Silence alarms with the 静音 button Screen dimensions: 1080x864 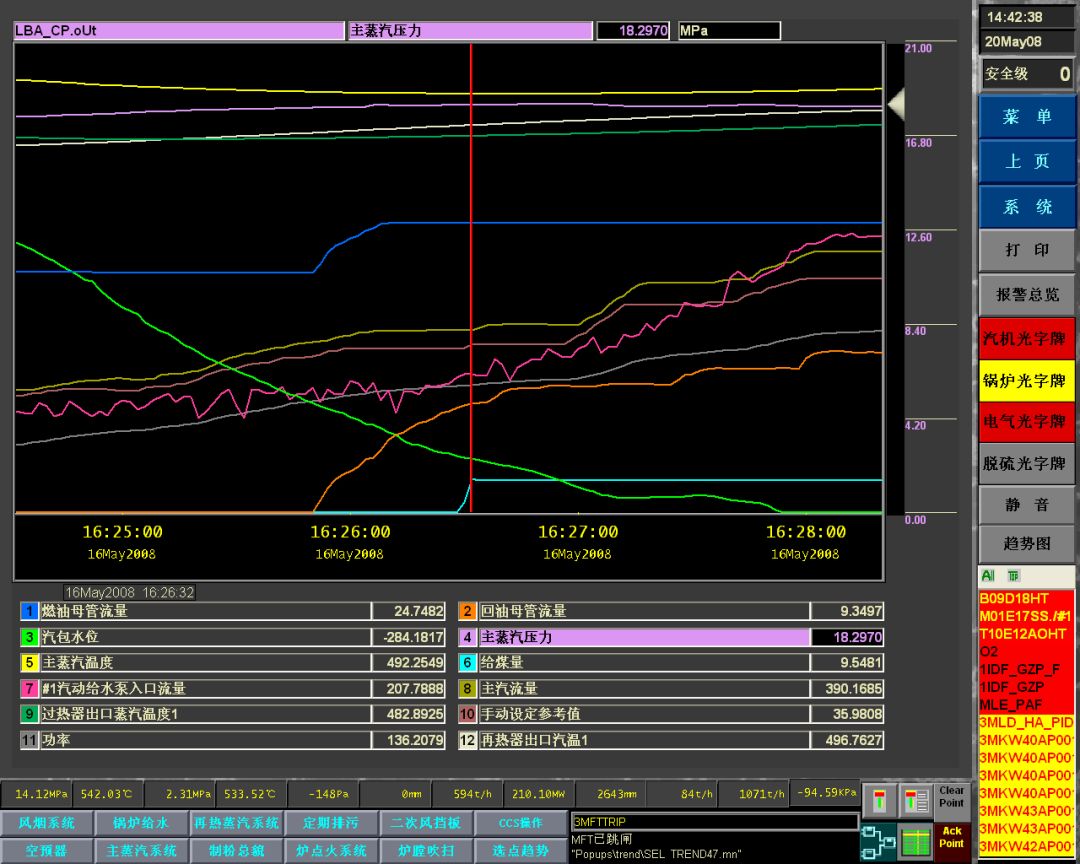coord(1026,504)
